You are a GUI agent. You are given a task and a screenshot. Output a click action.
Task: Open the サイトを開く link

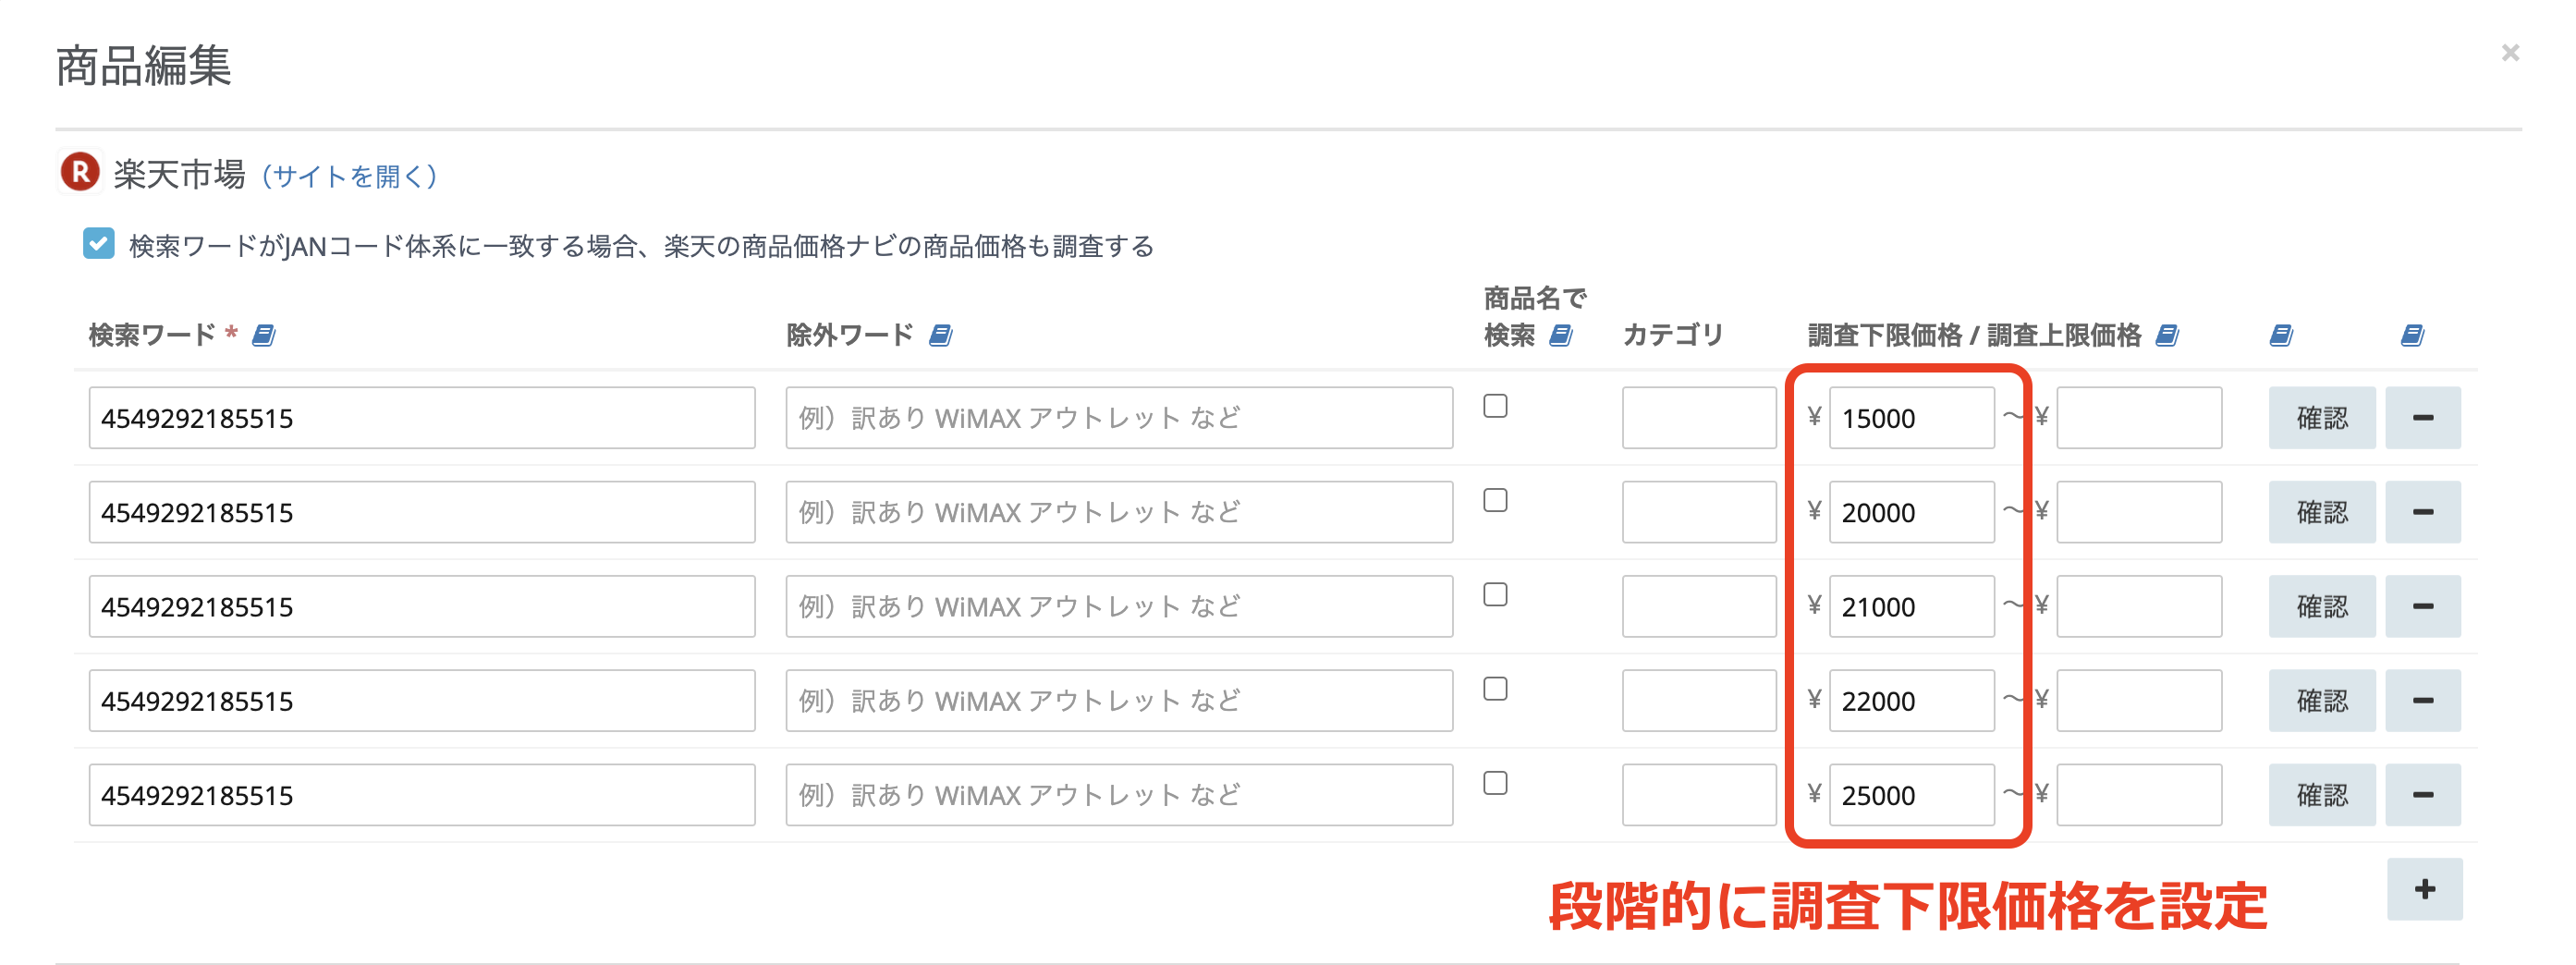[349, 177]
